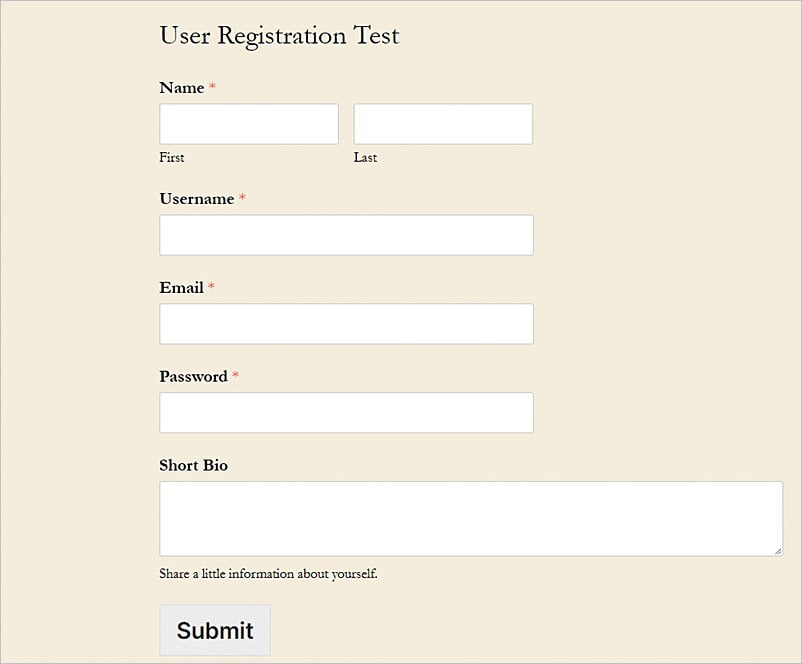The image size is (802, 664).
Task: Click the Username label text
Action: coord(197,199)
